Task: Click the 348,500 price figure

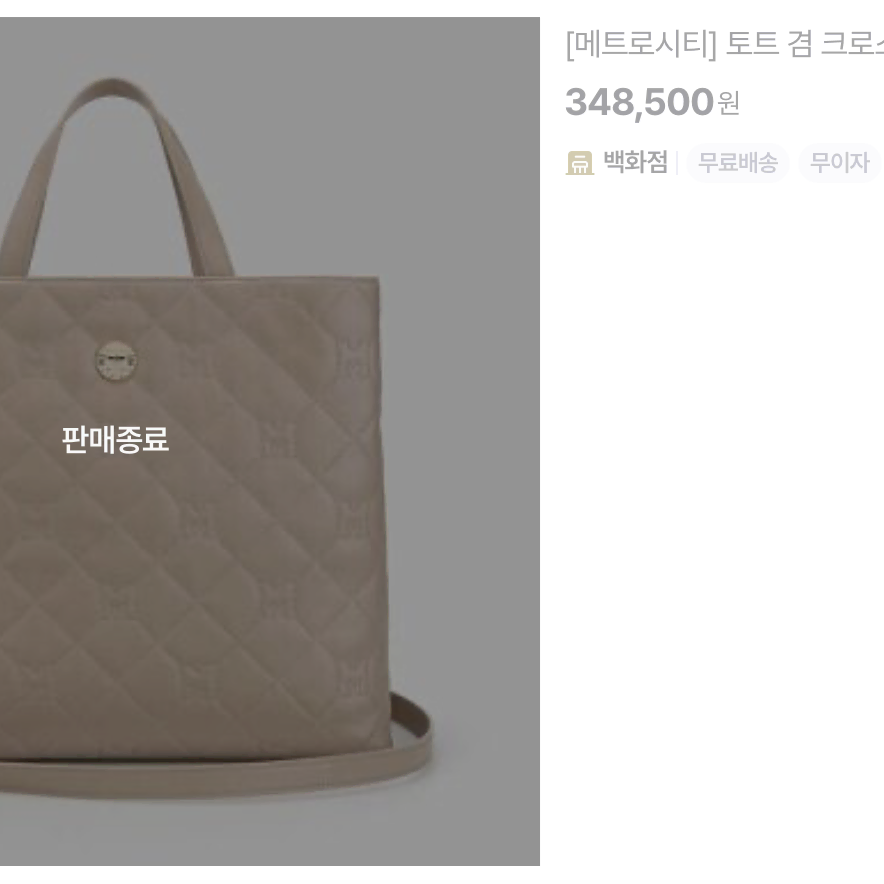Action: pyautogui.click(x=639, y=102)
